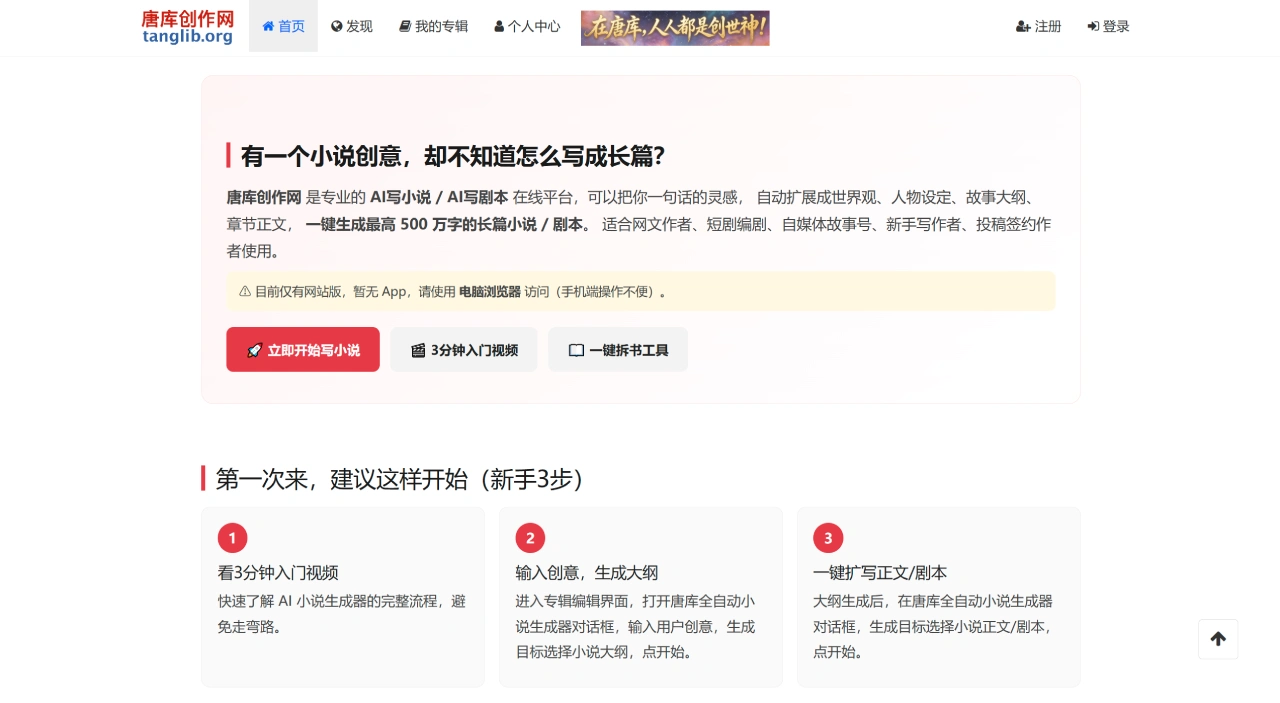Viewport: 1280px width, 703px height.
Task: Click the red step 1 circle
Action: click(232, 538)
